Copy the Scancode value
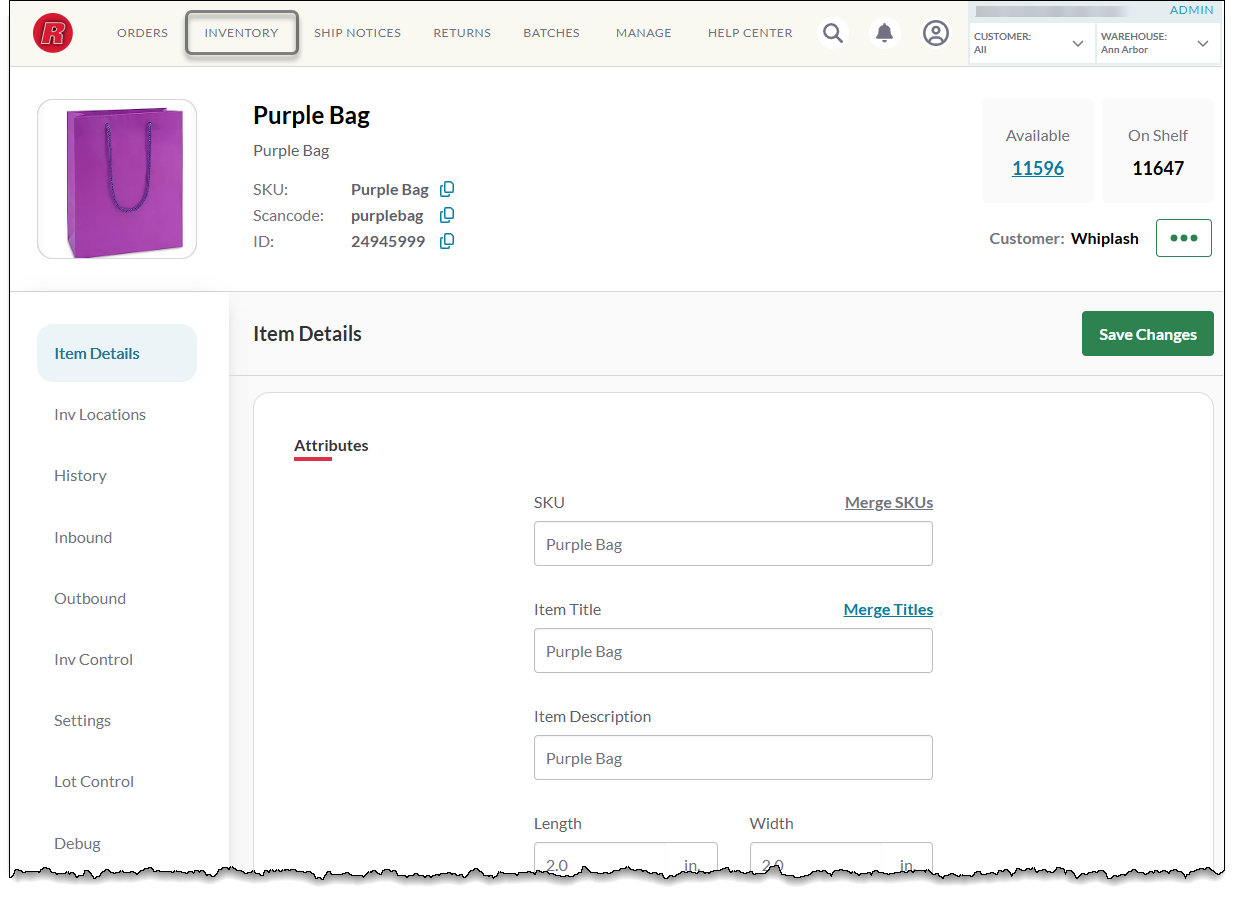This screenshot has width=1234, height=900. pyautogui.click(x=447, y=215)
